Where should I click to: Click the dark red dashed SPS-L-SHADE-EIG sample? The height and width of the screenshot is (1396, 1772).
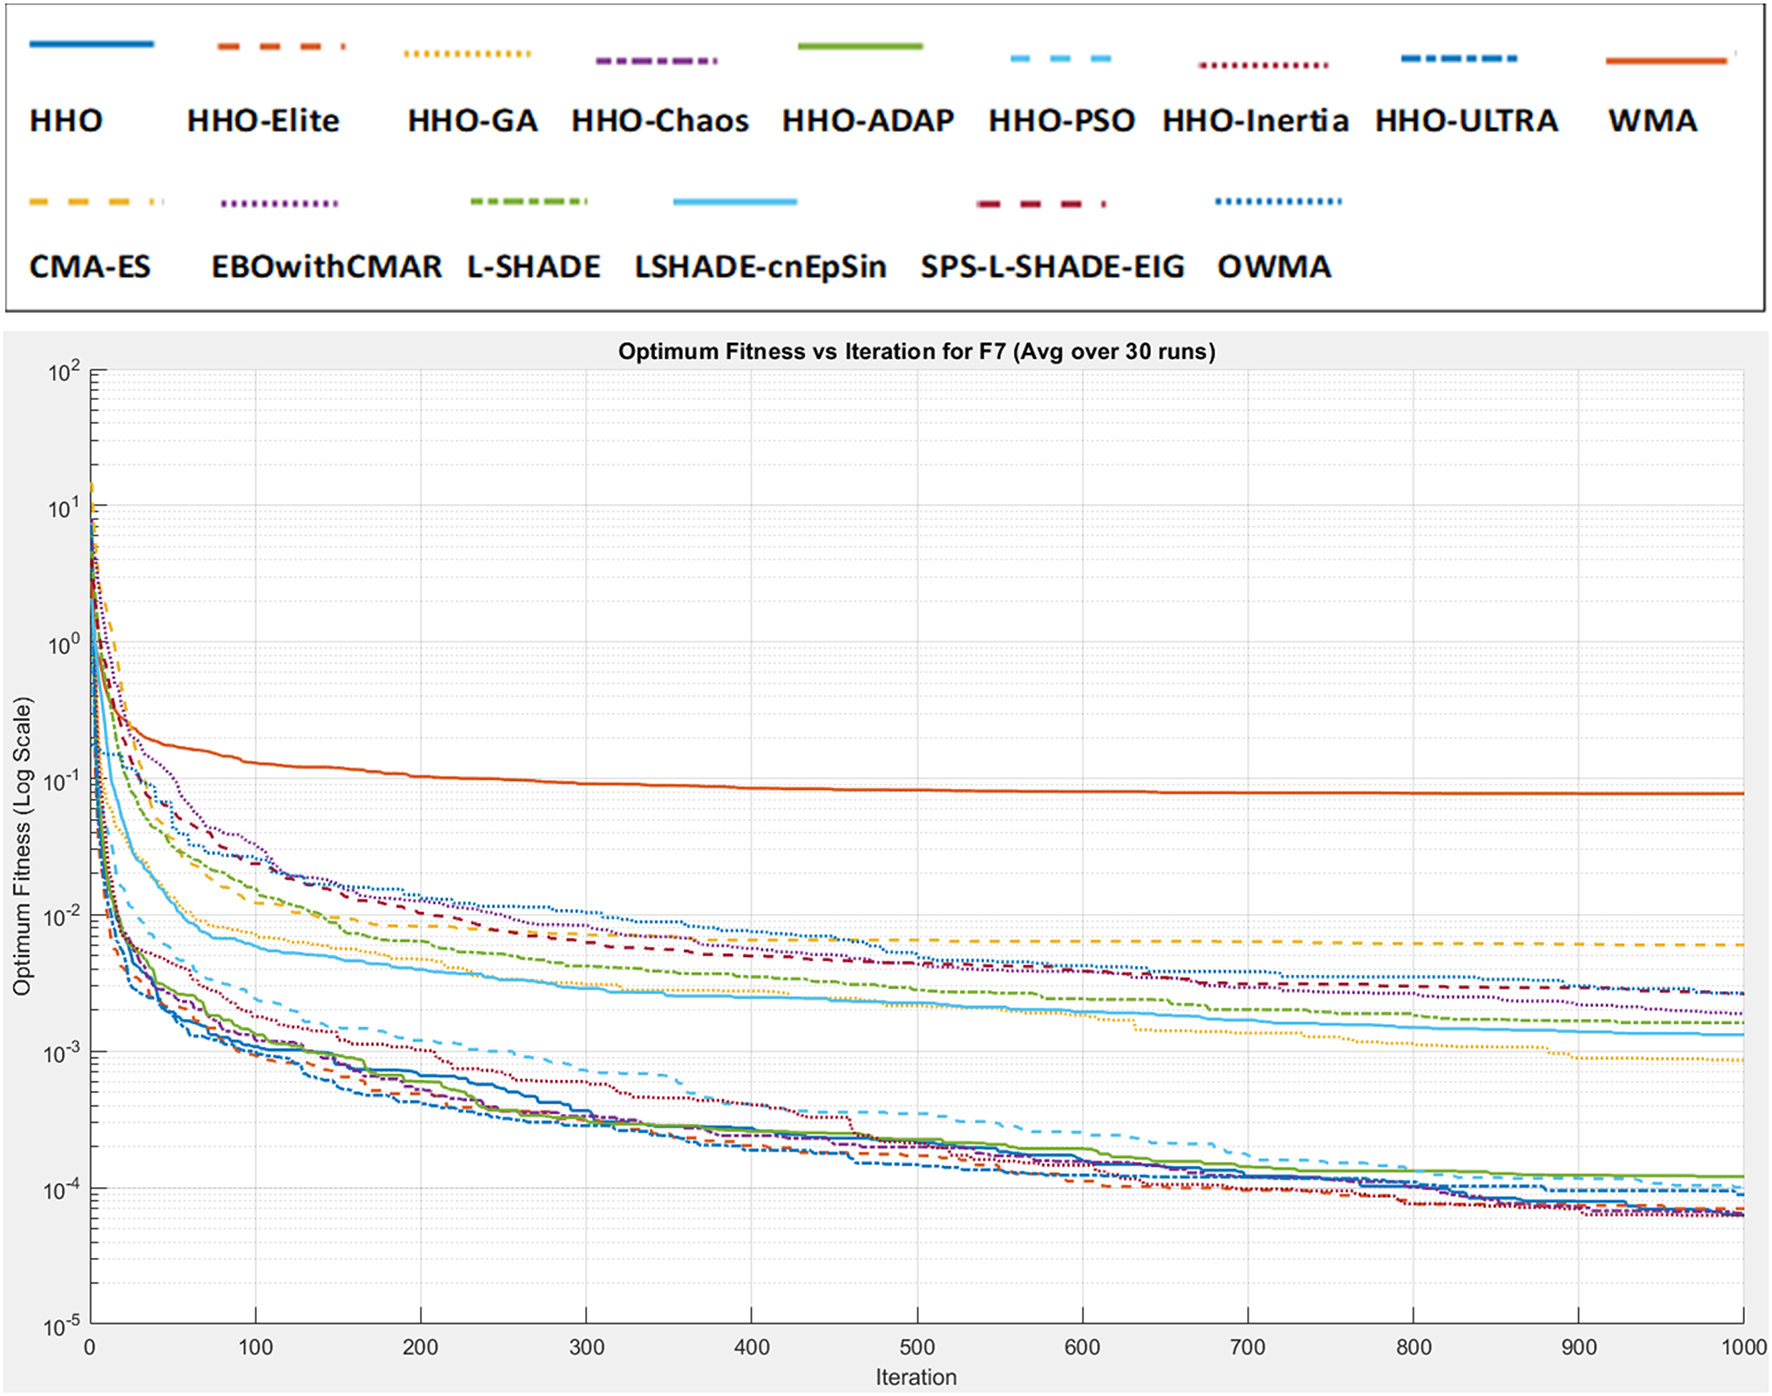click(1040, 204)
